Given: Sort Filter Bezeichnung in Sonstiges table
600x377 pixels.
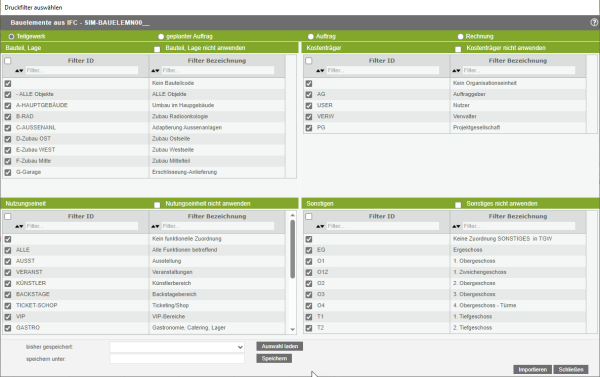Looking at the screenshot, I should (x=456, y=226).
